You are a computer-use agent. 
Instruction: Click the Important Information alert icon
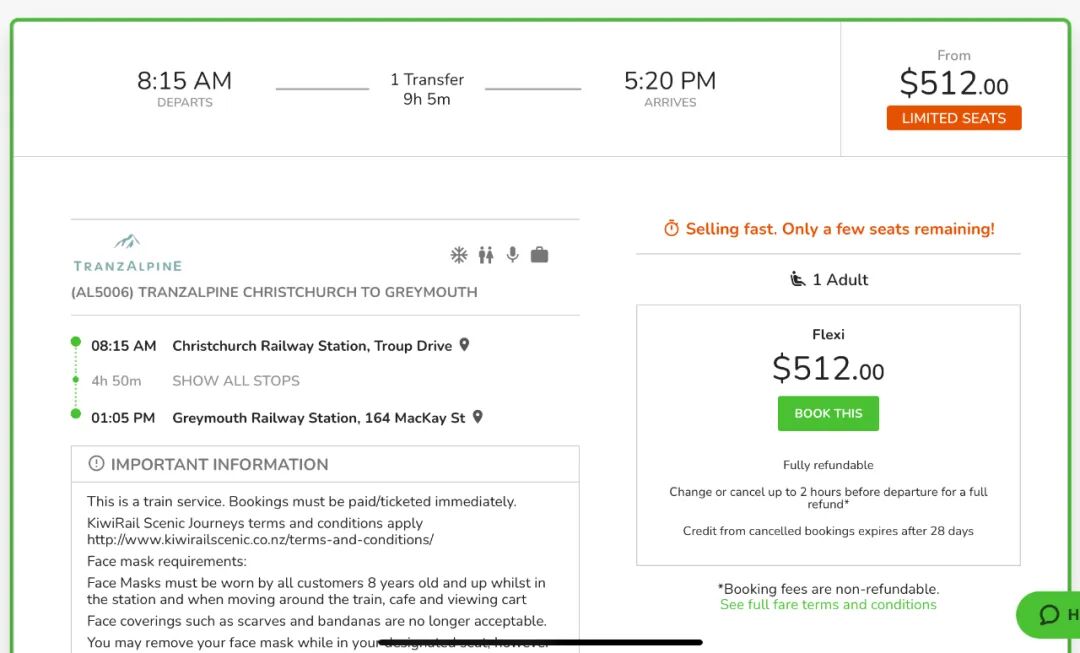click(96, 463)
